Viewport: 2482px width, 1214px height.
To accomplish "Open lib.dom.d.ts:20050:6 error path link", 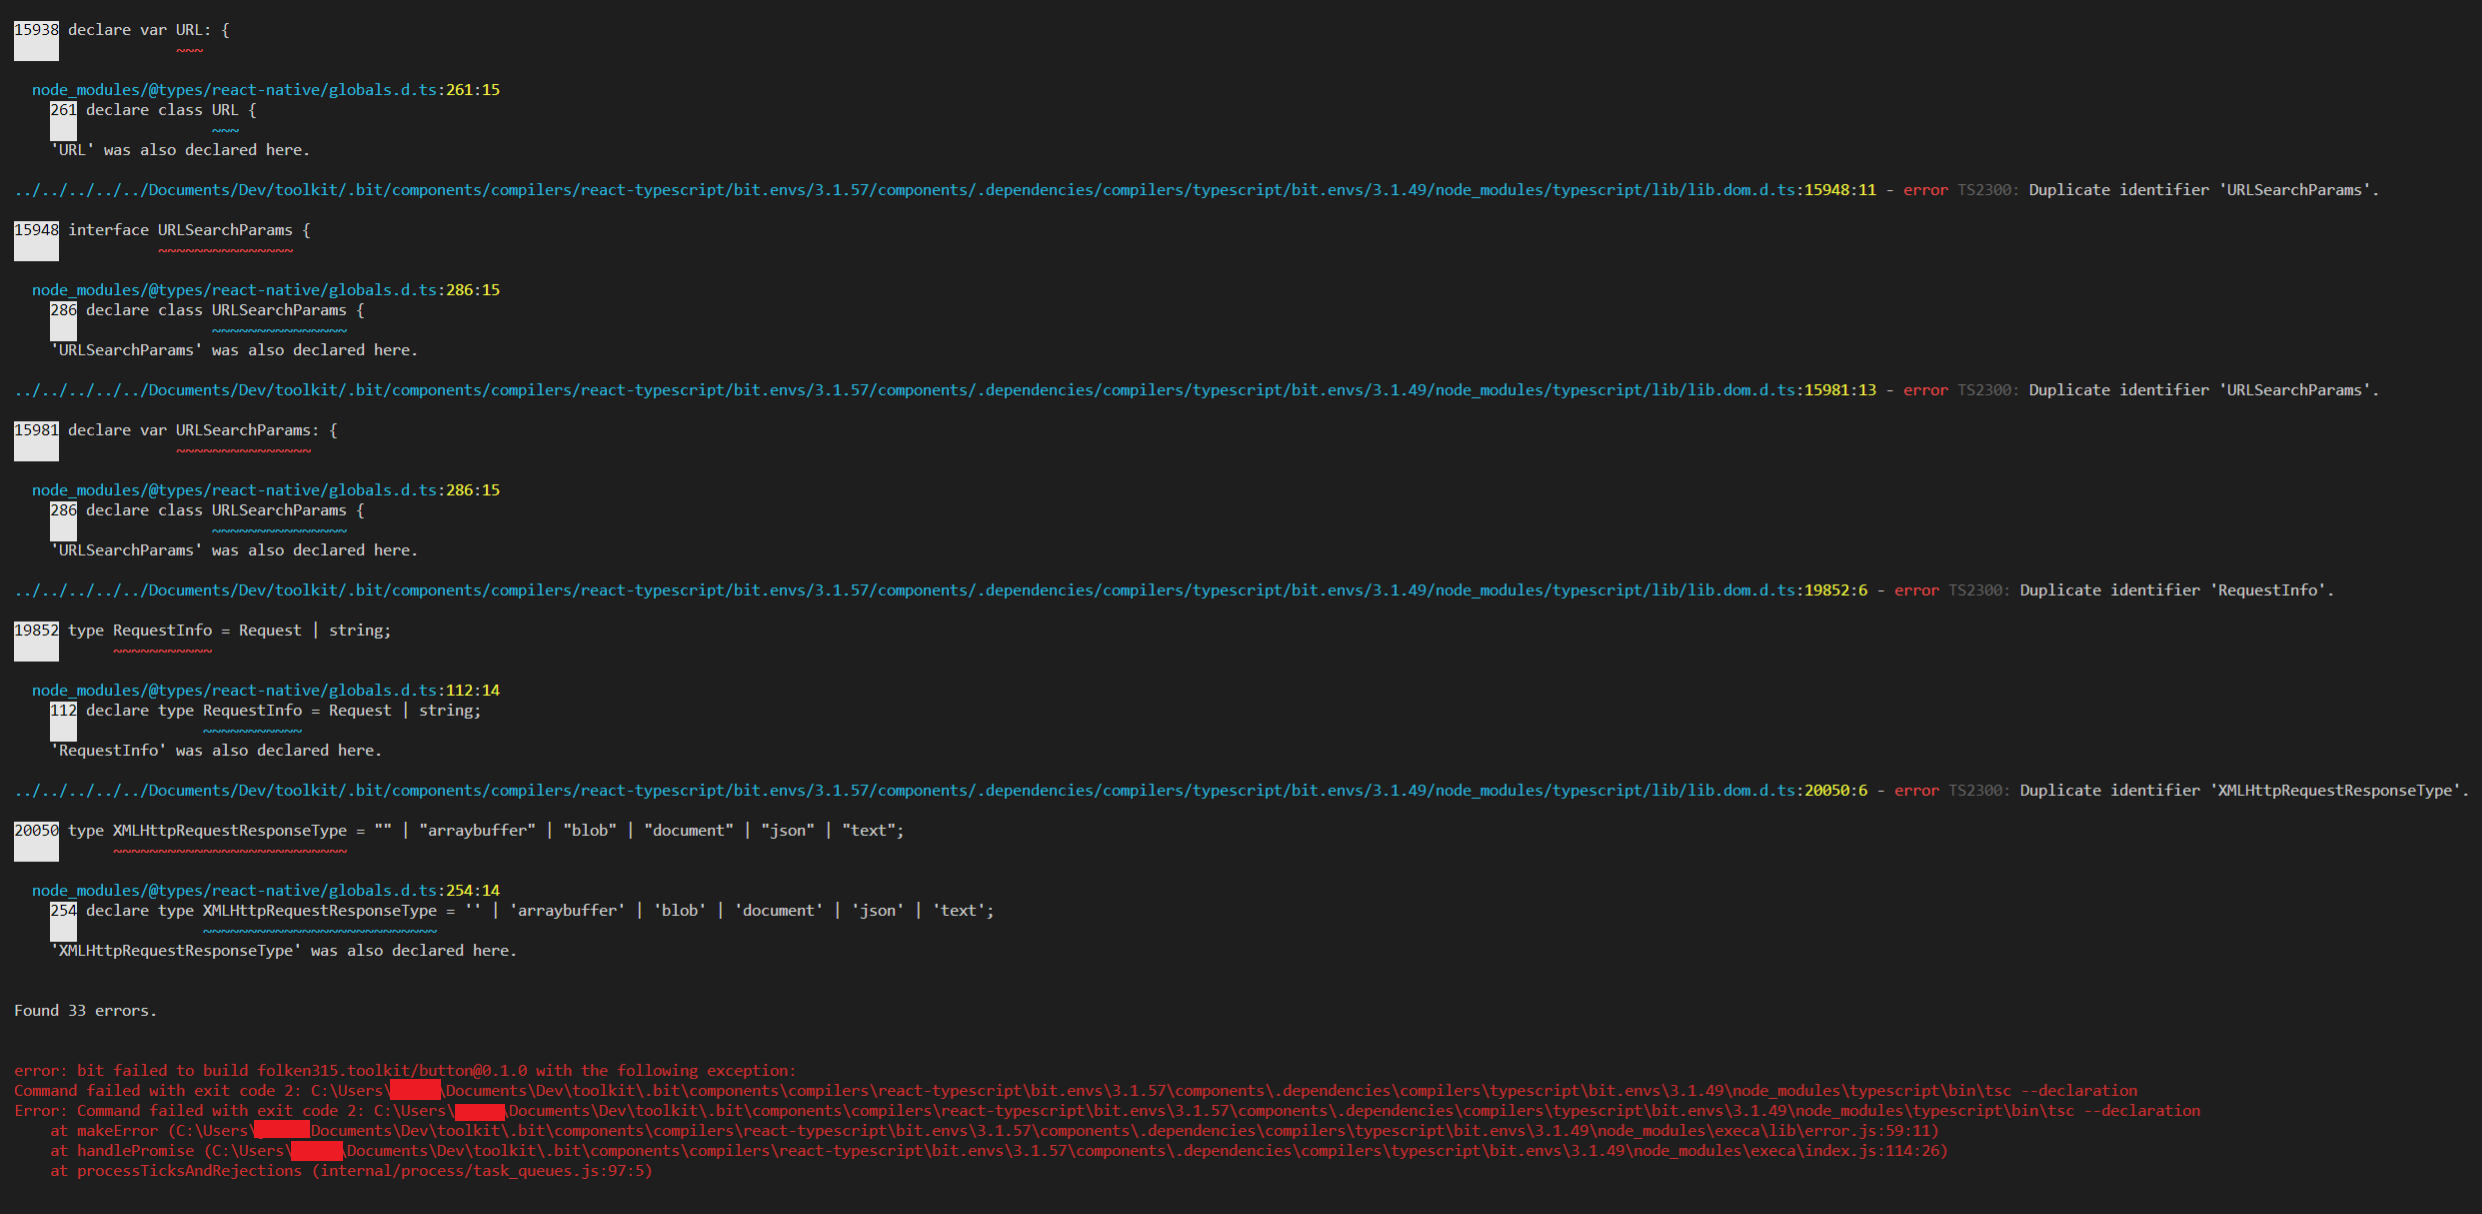I will coord(941,790).
